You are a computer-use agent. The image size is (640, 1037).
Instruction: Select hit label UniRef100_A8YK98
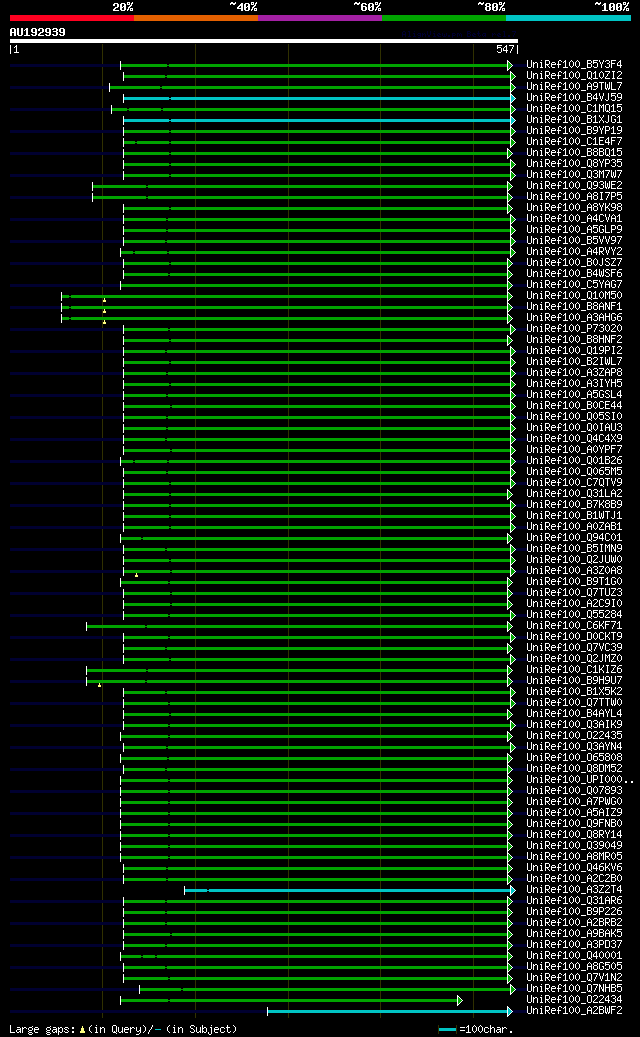pyautogui.click(x=574, y=208)
